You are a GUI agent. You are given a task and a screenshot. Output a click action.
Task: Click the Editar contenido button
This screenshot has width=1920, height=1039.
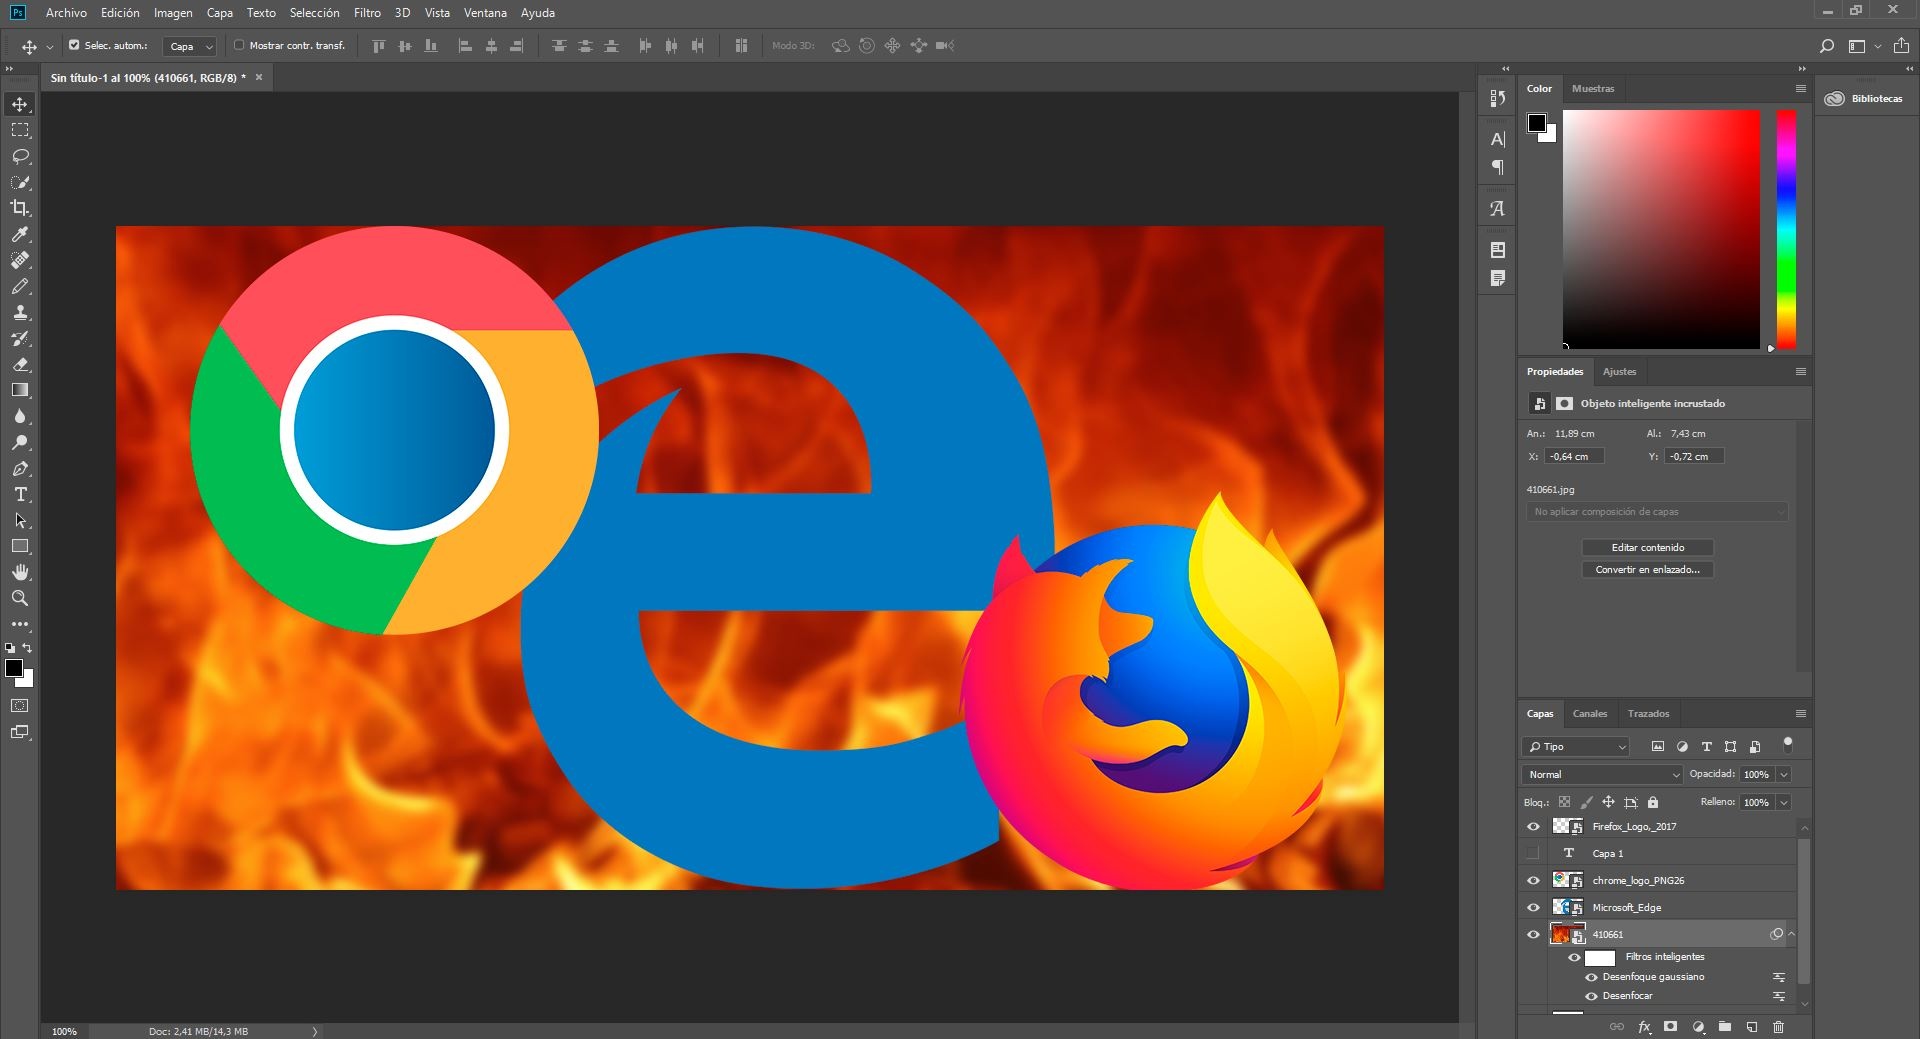[x=1648, y=547]
